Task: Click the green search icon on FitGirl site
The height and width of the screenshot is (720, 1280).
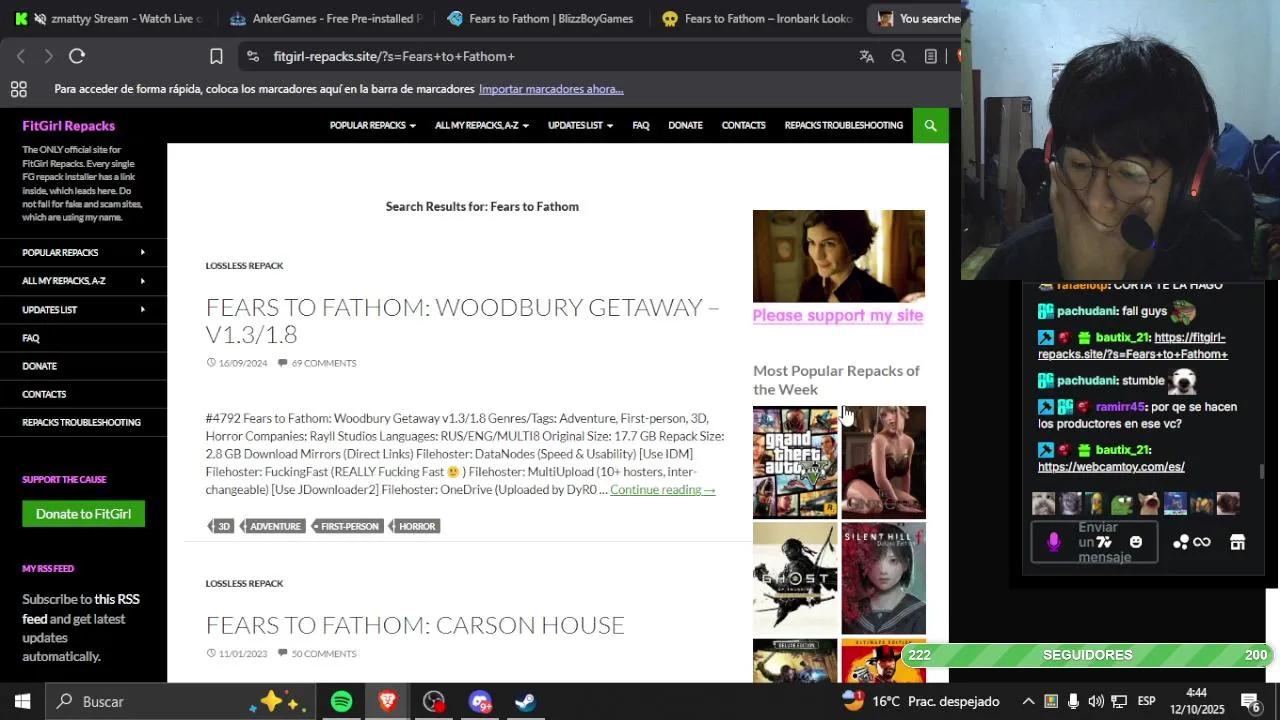Action: click(x=930, y=125)
